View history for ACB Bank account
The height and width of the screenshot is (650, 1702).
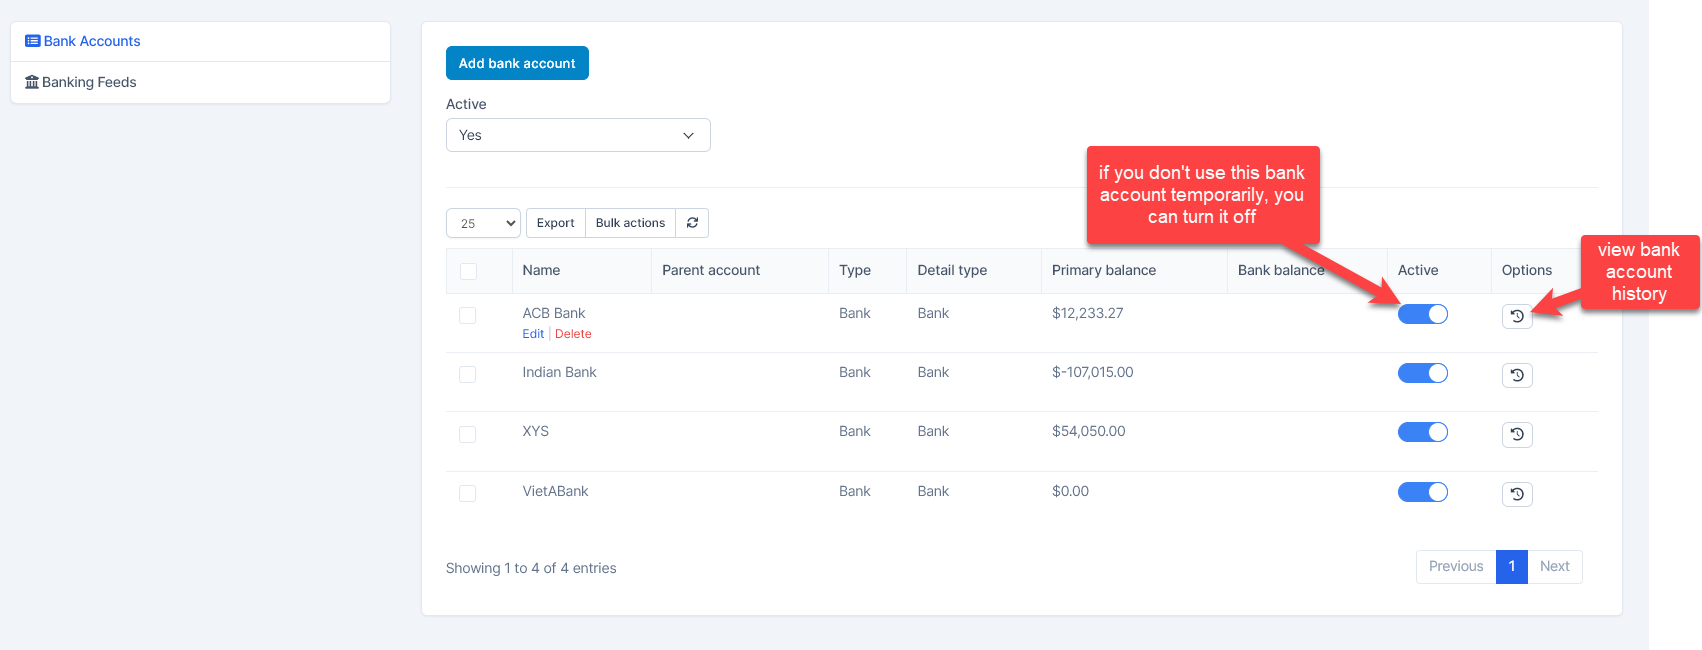pos(1516,316)
